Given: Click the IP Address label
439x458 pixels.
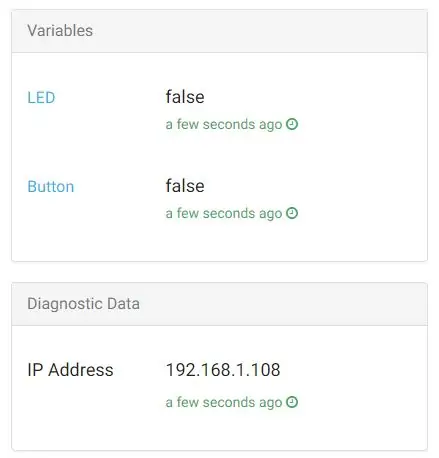Looking at the screenshot, I should 70,370.
